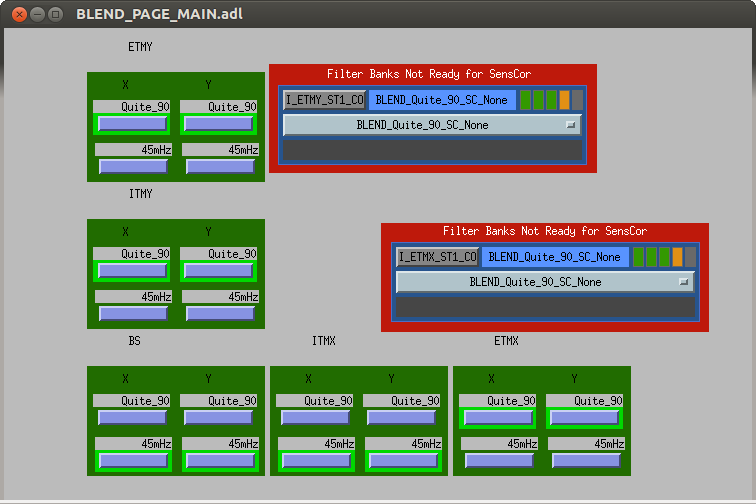
Task: Choose ITMX Y Quite_90 blend button
Action: [x=402, y=418]
